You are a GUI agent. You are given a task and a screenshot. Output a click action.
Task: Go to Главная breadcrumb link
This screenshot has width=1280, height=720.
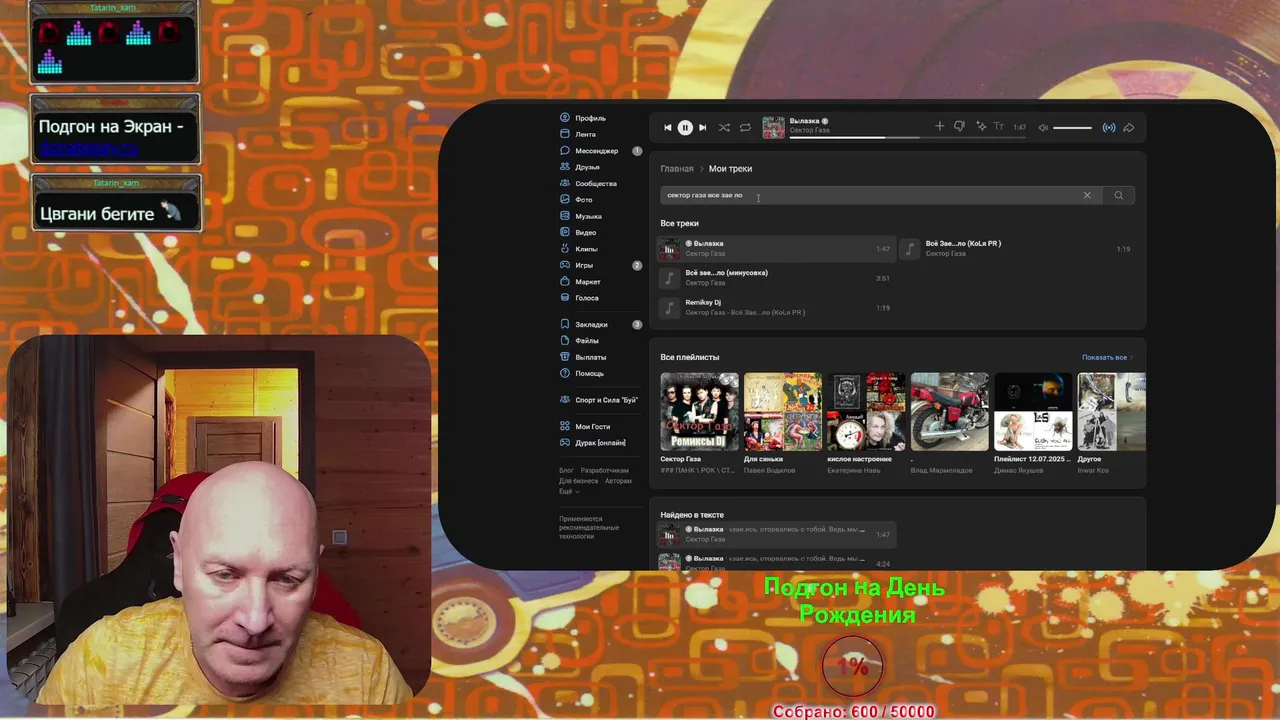pyautogui.click(x=677, y=169)
